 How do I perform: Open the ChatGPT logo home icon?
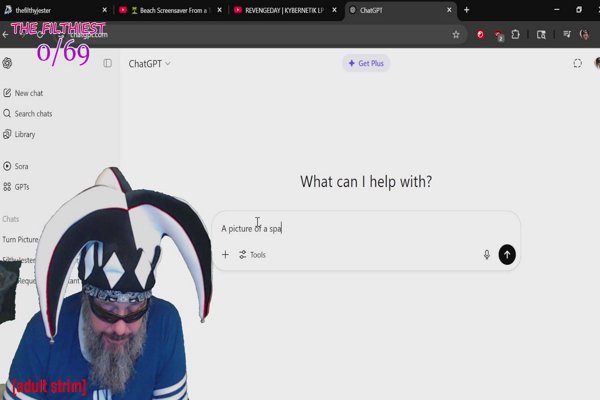point(7,63)
